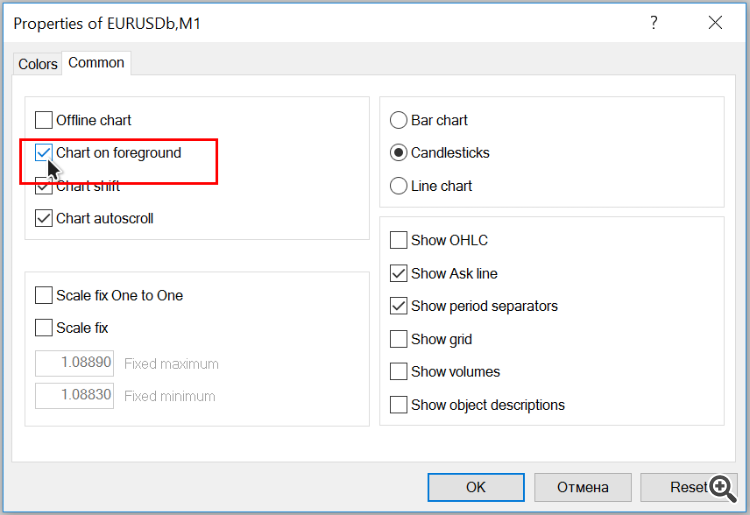The height and width of the screenshot is (515, 750).
Task: Select Line chart radio option
Action: click(399, 186)
